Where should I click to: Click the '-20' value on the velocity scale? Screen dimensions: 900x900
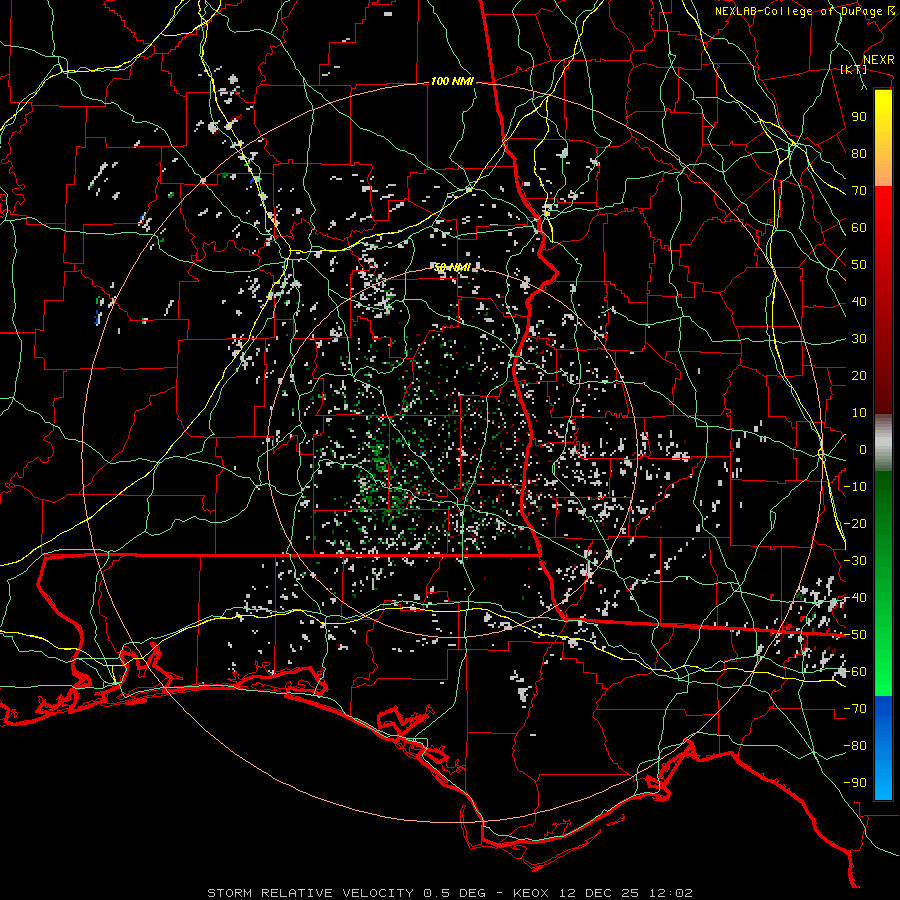855,523
